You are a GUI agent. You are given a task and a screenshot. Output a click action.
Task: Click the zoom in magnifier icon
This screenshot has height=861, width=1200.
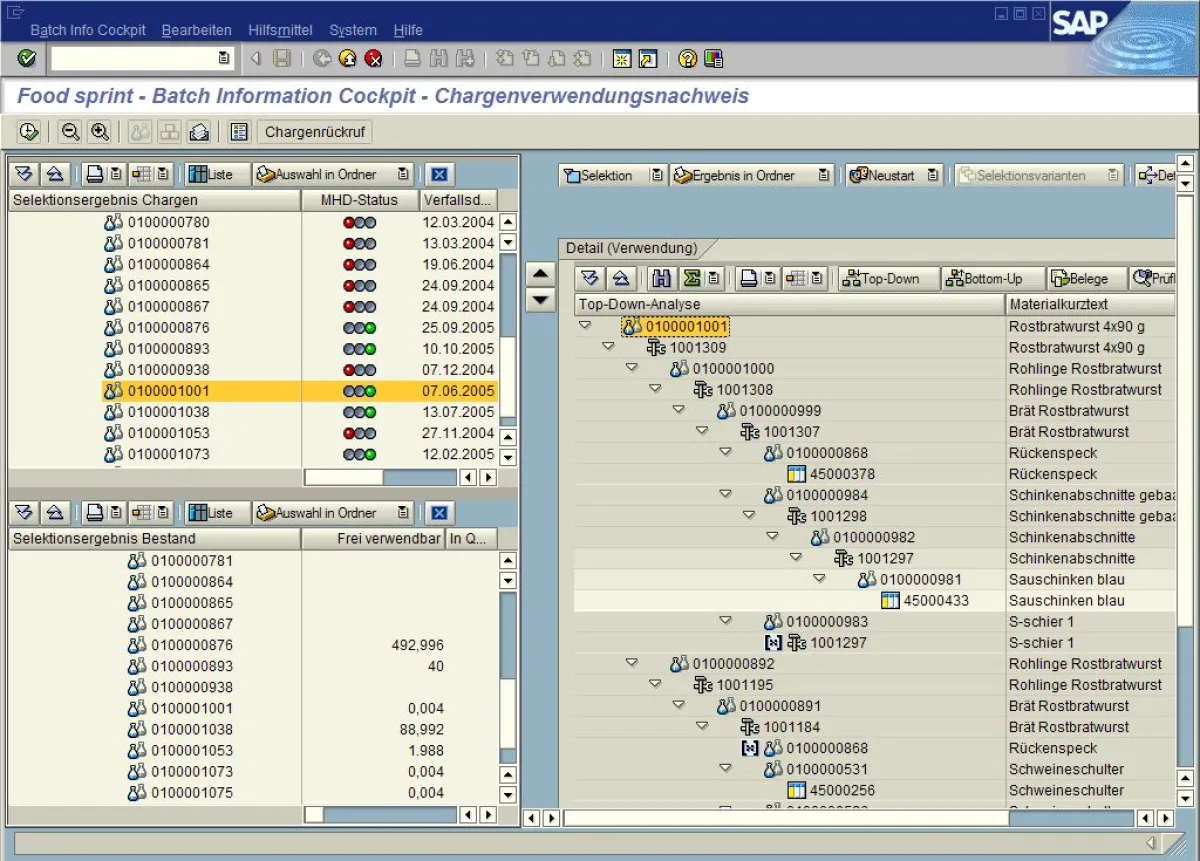click(100, 132)
